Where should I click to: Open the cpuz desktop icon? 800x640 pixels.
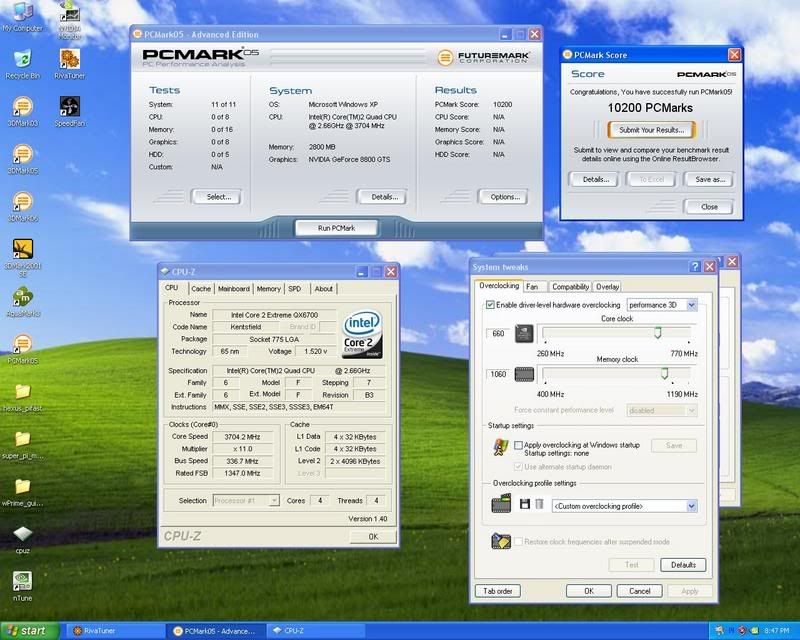22,534
